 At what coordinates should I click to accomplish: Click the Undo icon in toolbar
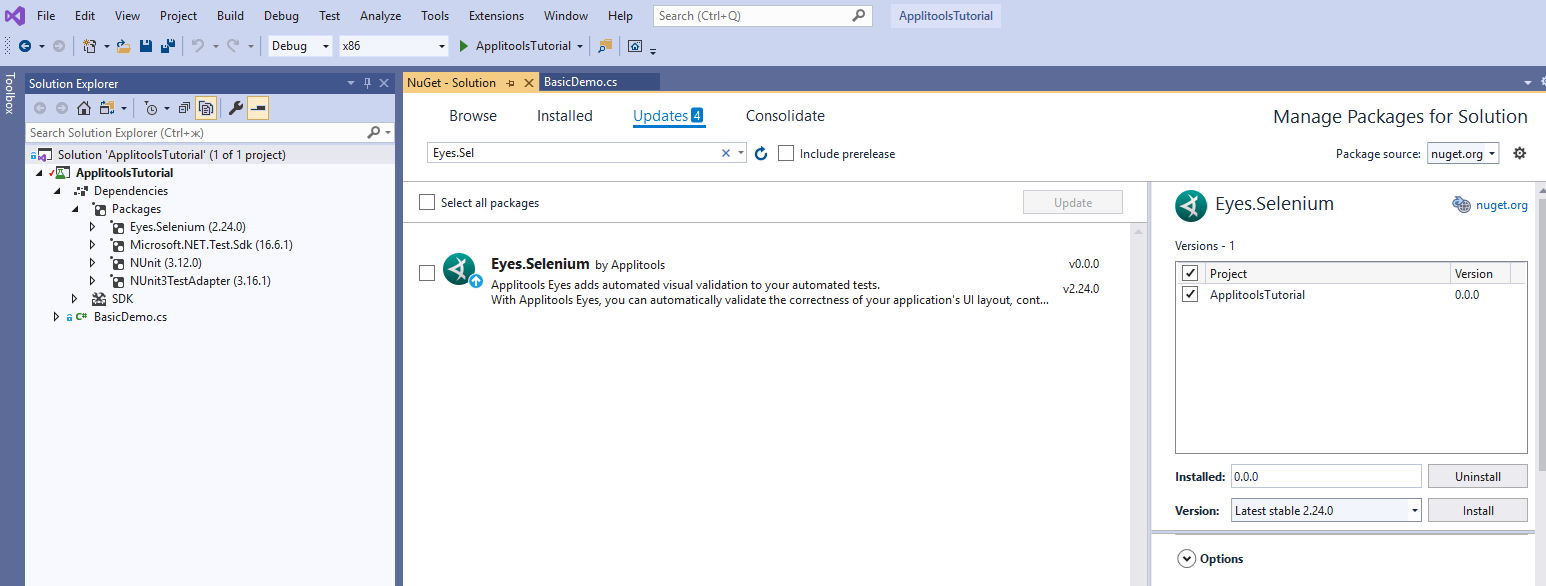pos(198,46)
